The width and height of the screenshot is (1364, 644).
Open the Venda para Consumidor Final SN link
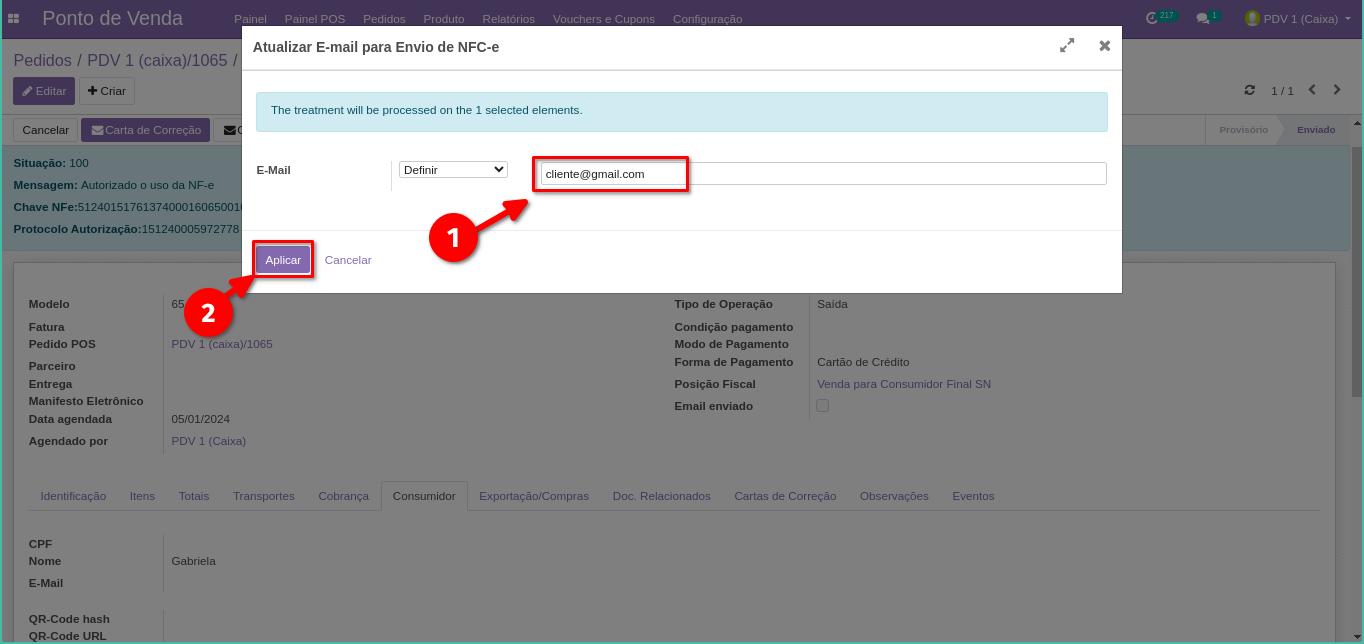coord(903,384)
